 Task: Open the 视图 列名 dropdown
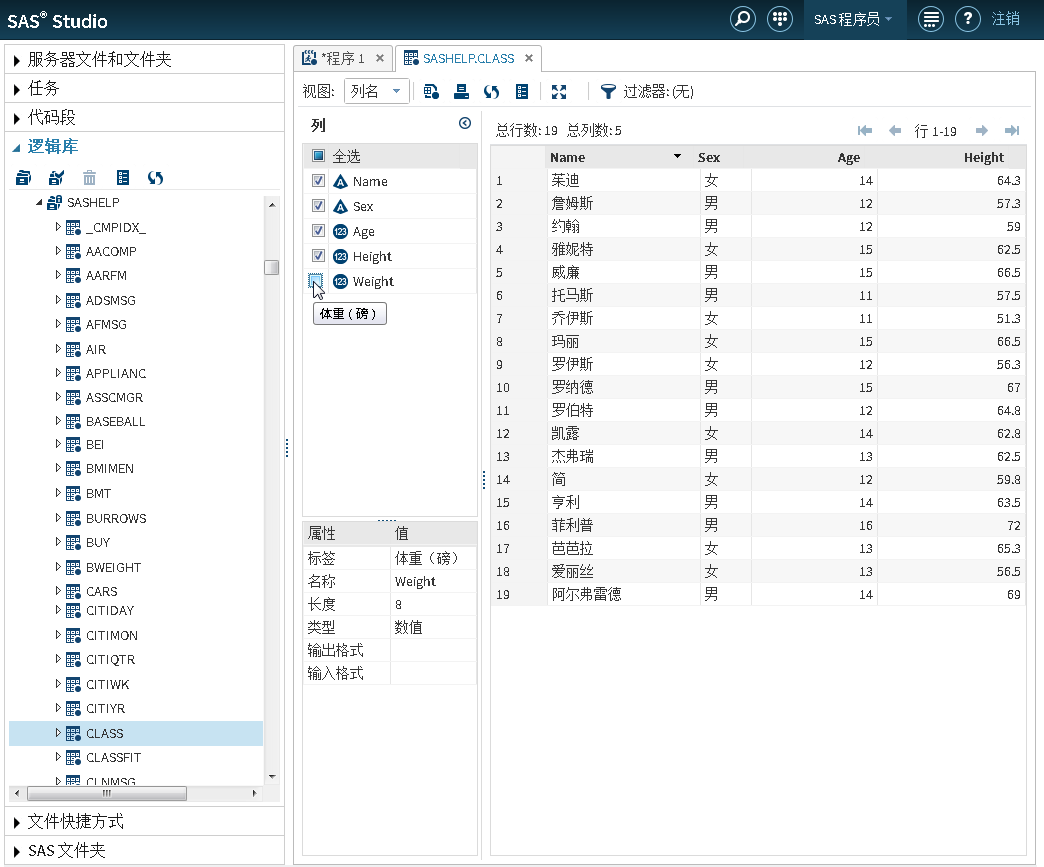coord(377,92)
